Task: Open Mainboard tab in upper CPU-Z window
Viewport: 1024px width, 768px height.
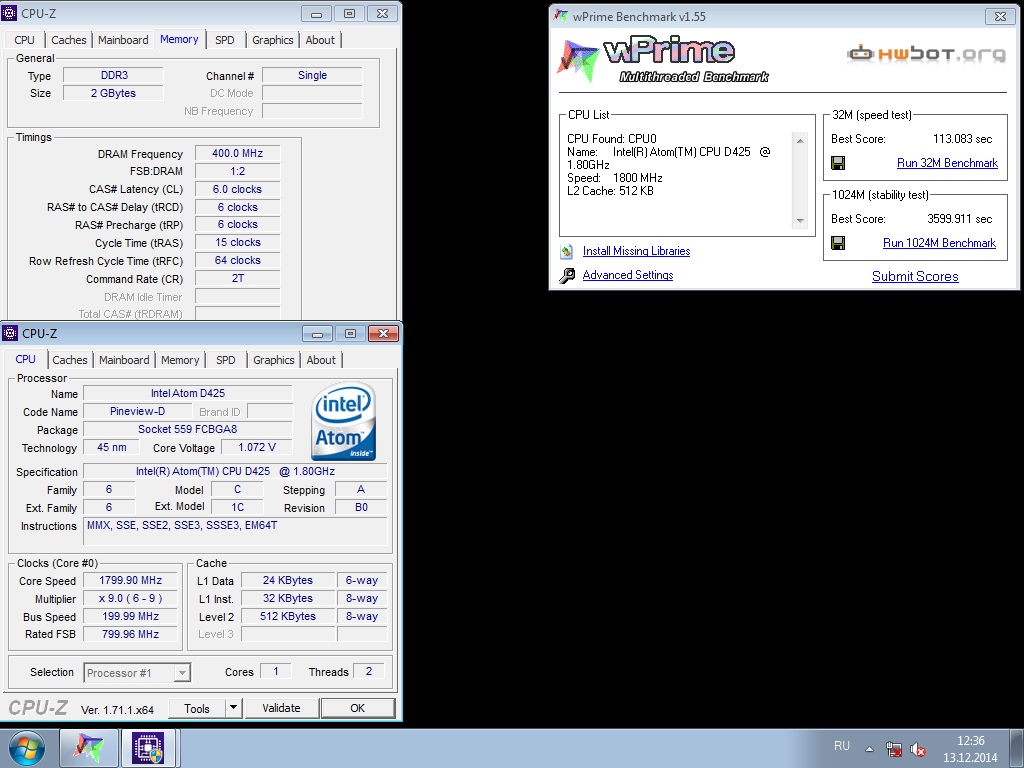Action: pos(123,40)
